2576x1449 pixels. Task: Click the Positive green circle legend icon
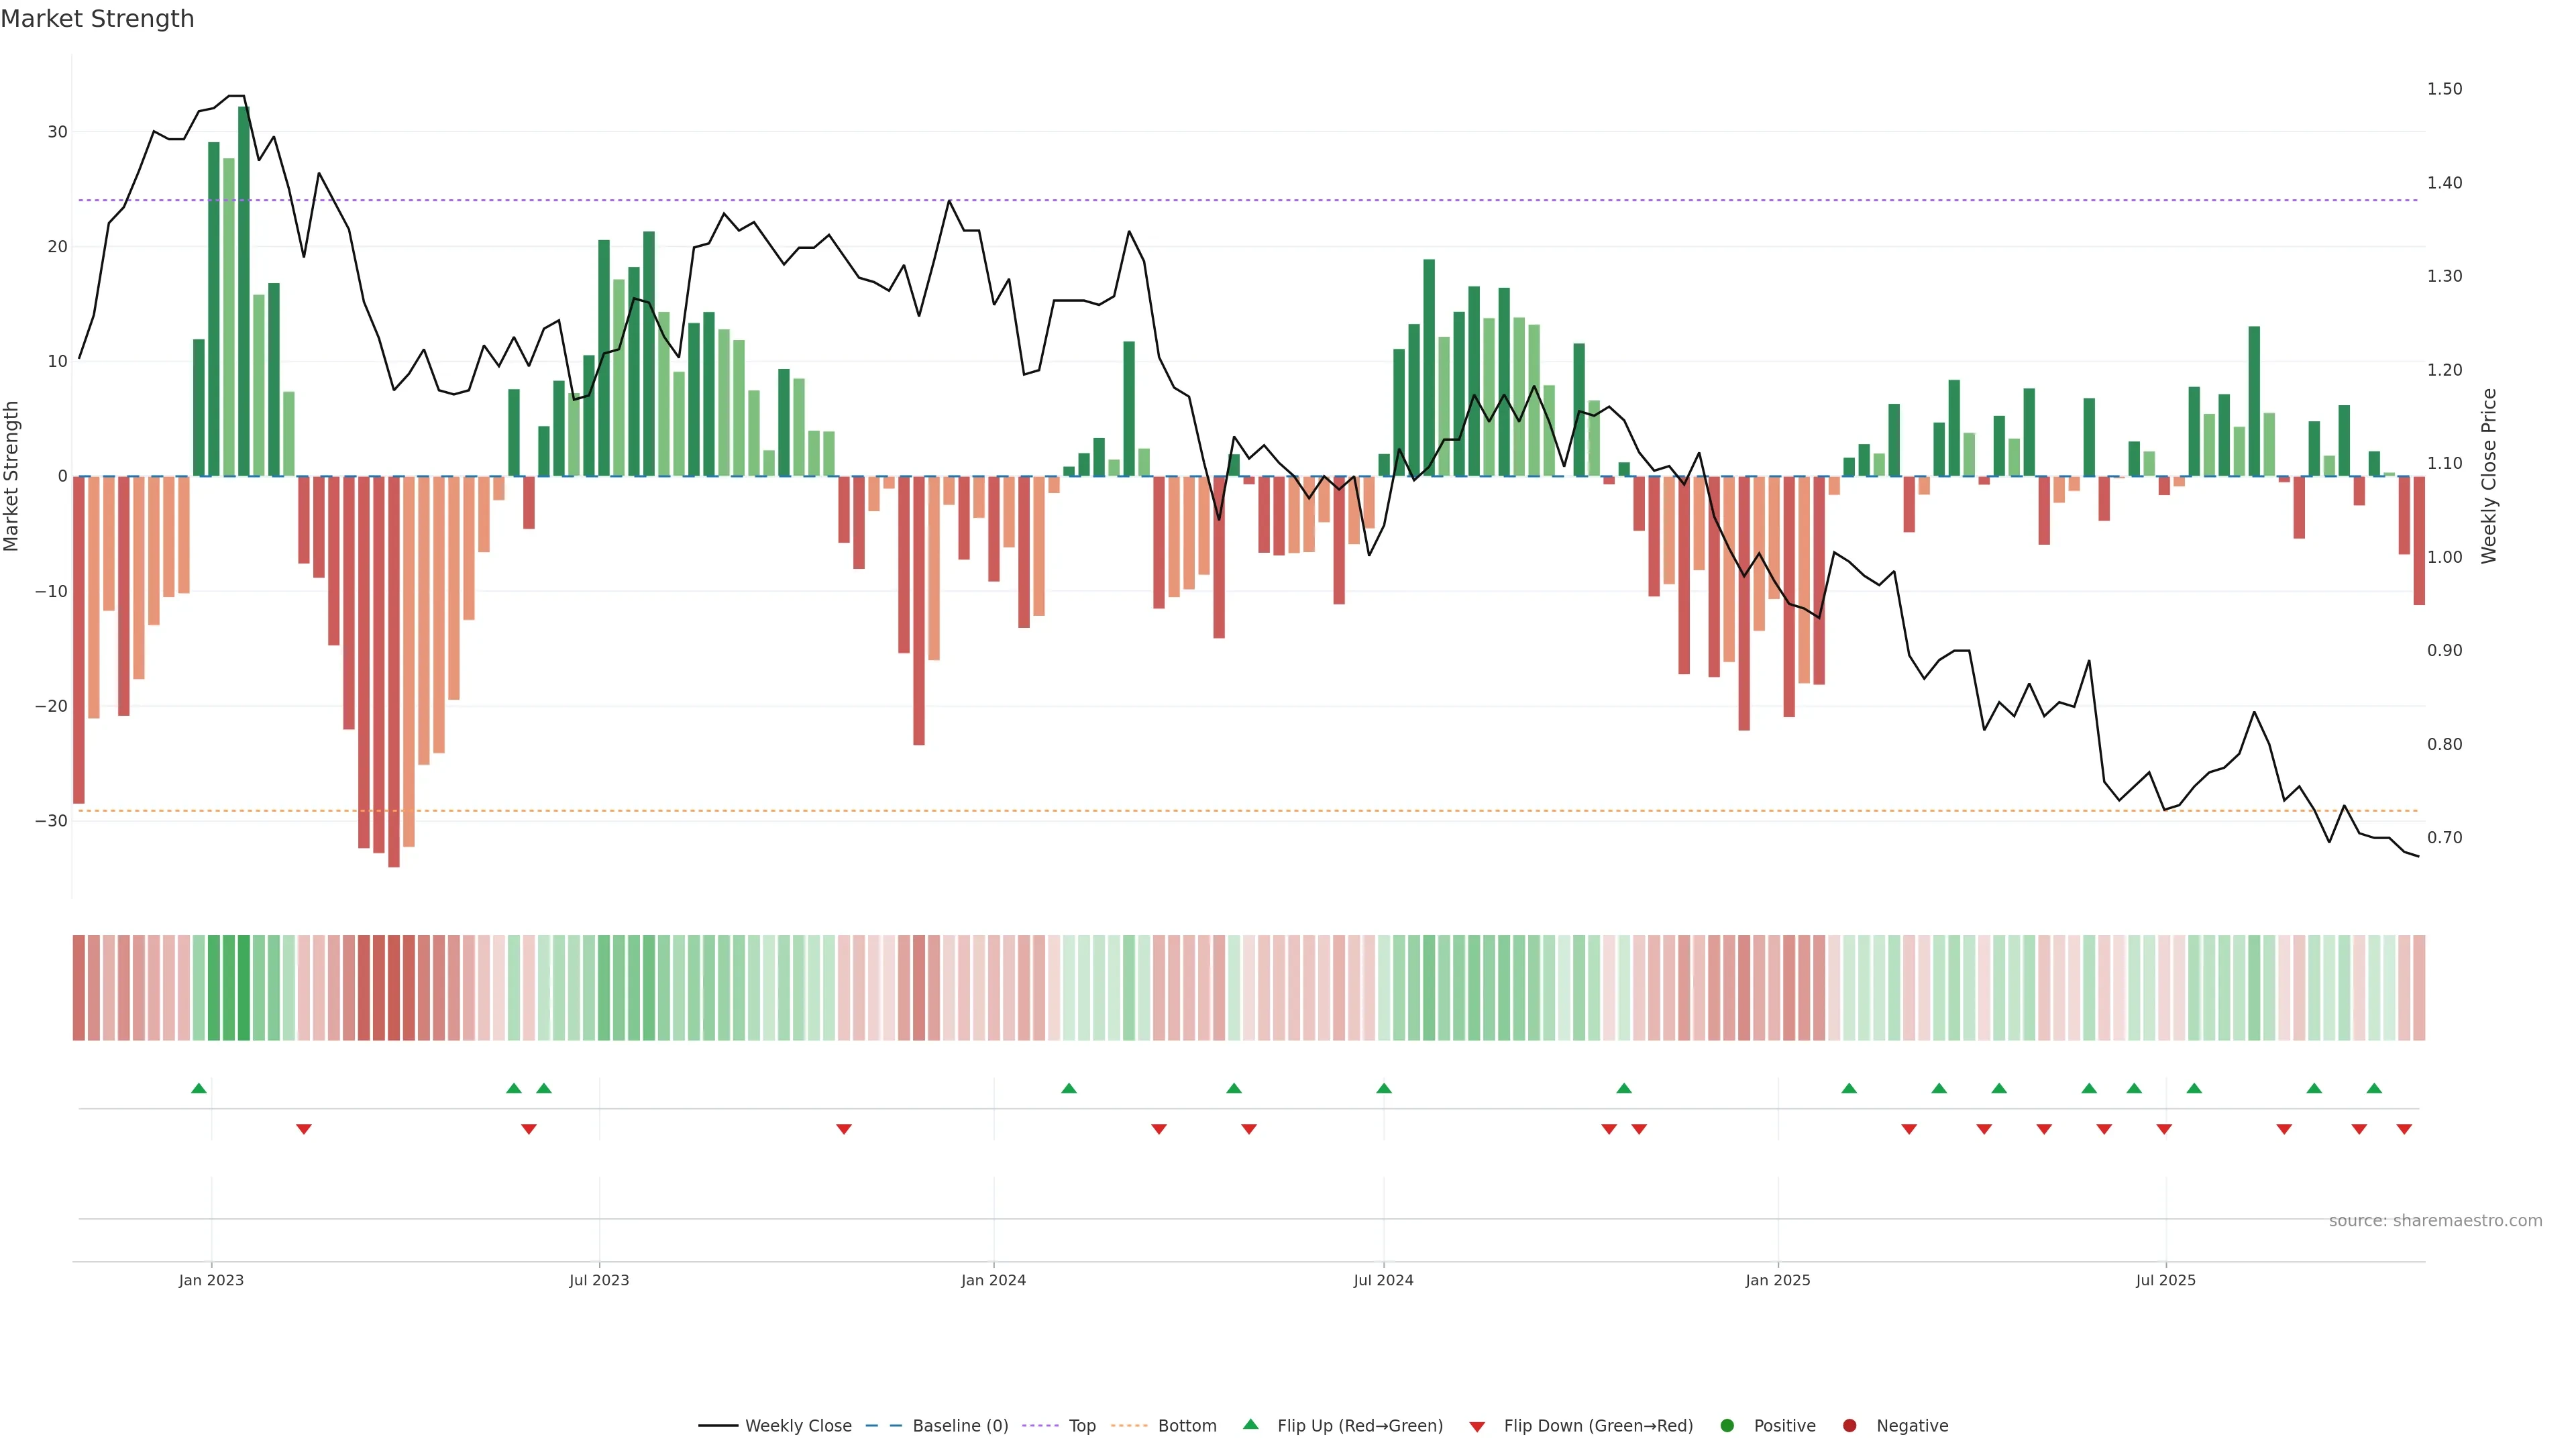(x=1727, y=1426)
